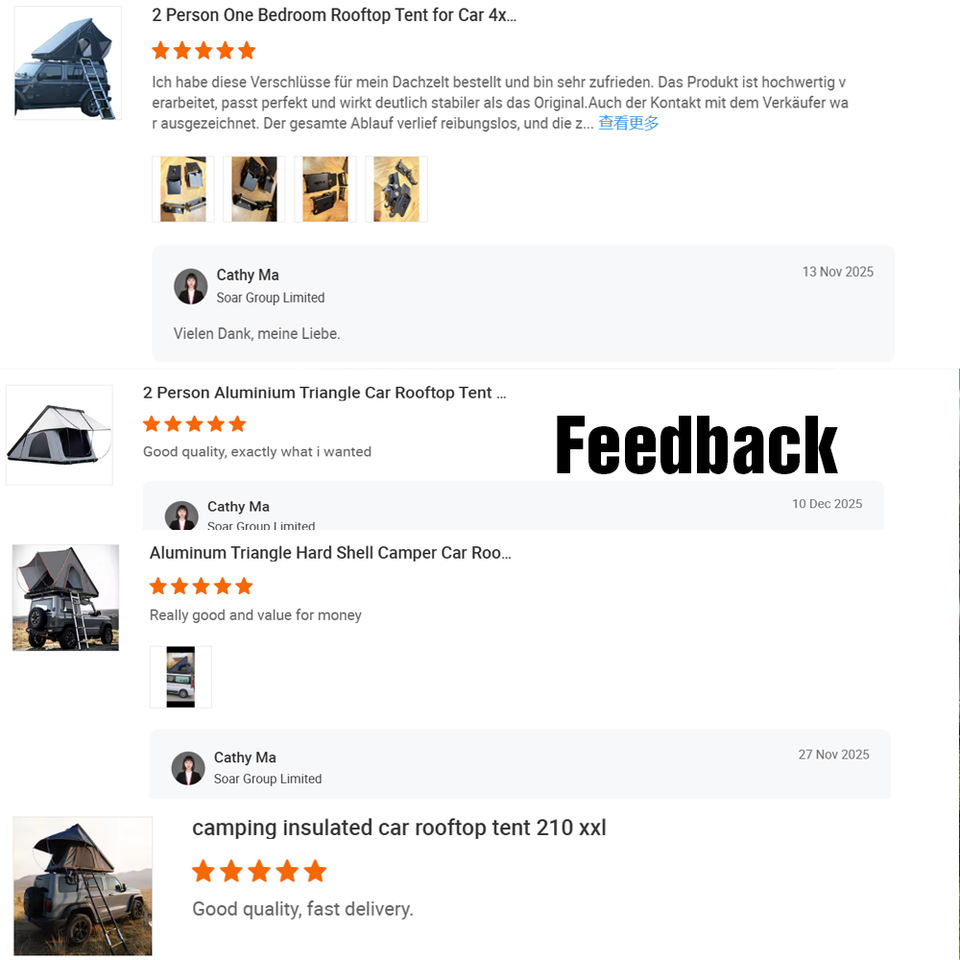The width and height of the screenshot is (960, 960).
Task: Click the gray triangle tent product image
Action: pos(59,435)
